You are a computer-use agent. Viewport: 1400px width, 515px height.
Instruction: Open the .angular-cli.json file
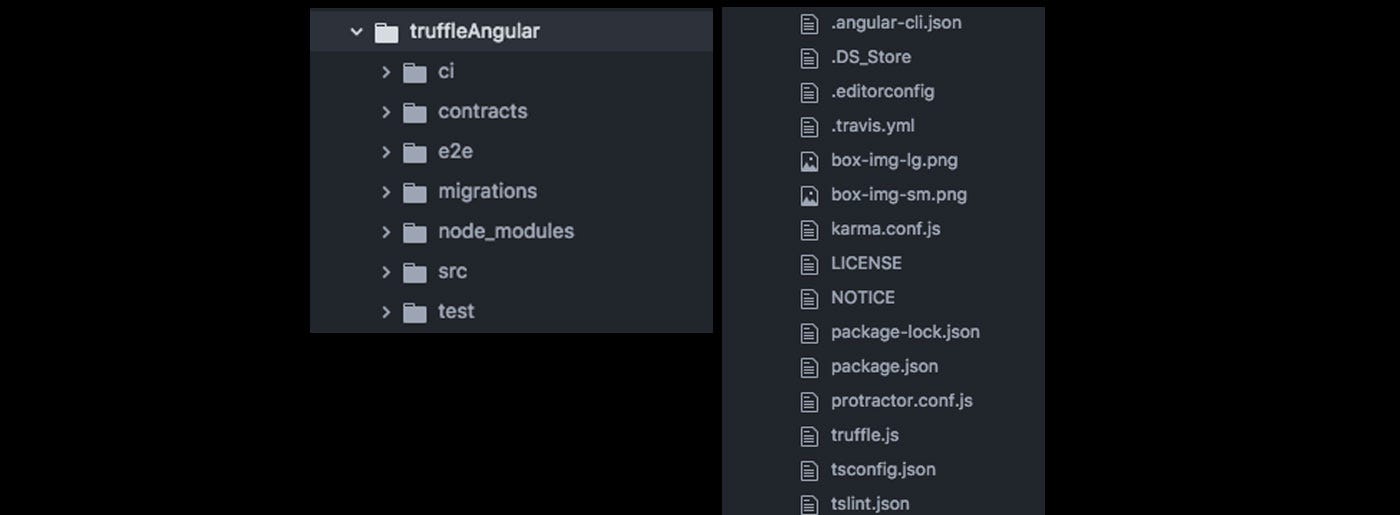[896, 22]
